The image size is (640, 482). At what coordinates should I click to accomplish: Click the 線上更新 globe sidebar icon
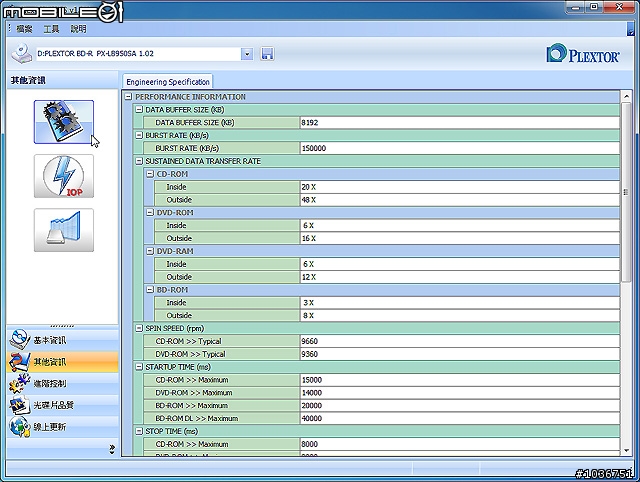pyautogui.click(x=19, y=426)
